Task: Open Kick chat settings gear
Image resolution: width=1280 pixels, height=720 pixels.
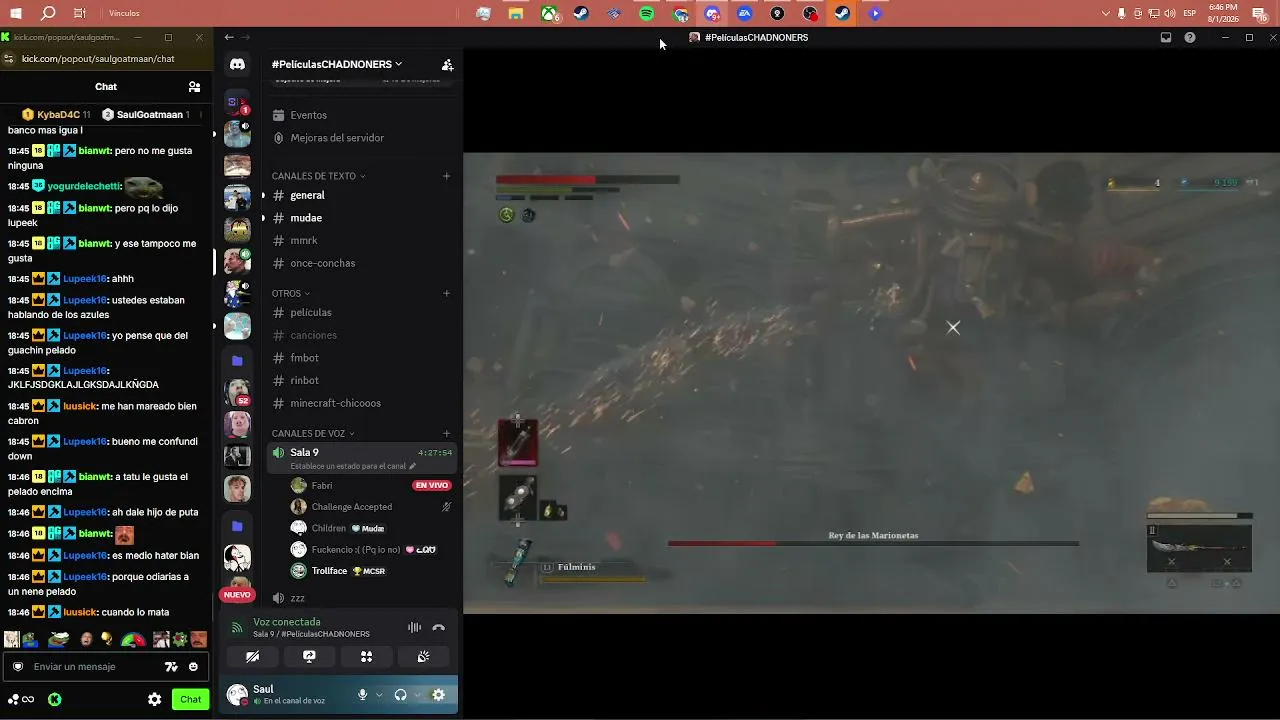Action: [155, 700]
